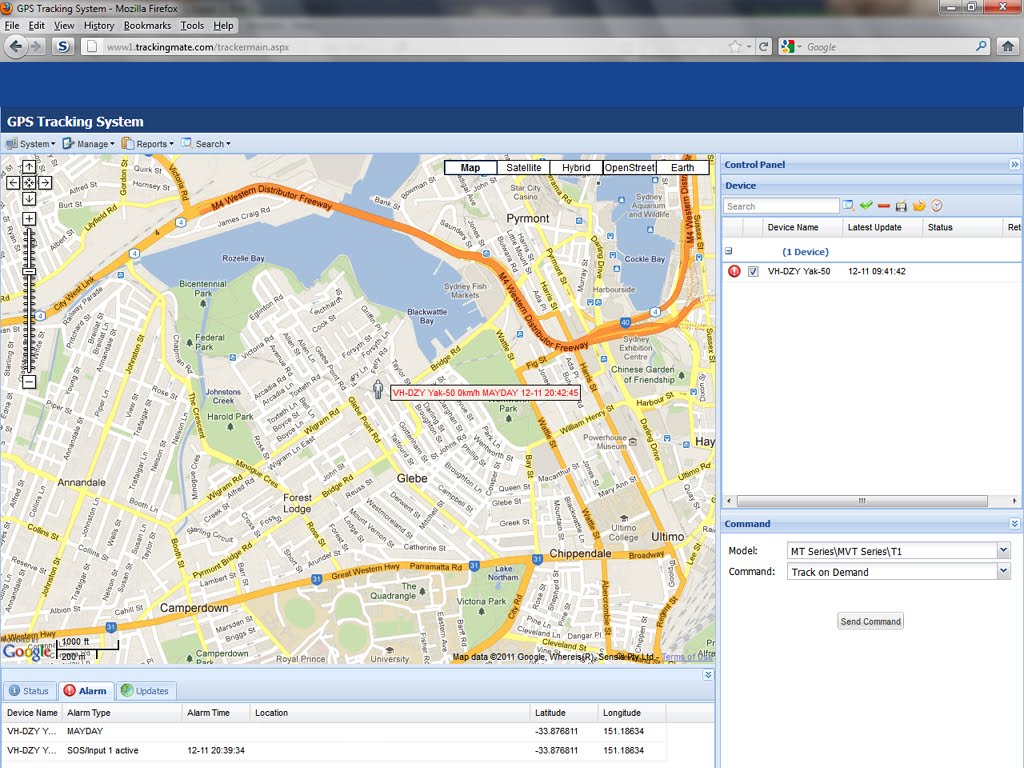Zoom out map with minus button
Viewport: 1024px width, 768px height.
pyautogui.click(x=29, y=381)
